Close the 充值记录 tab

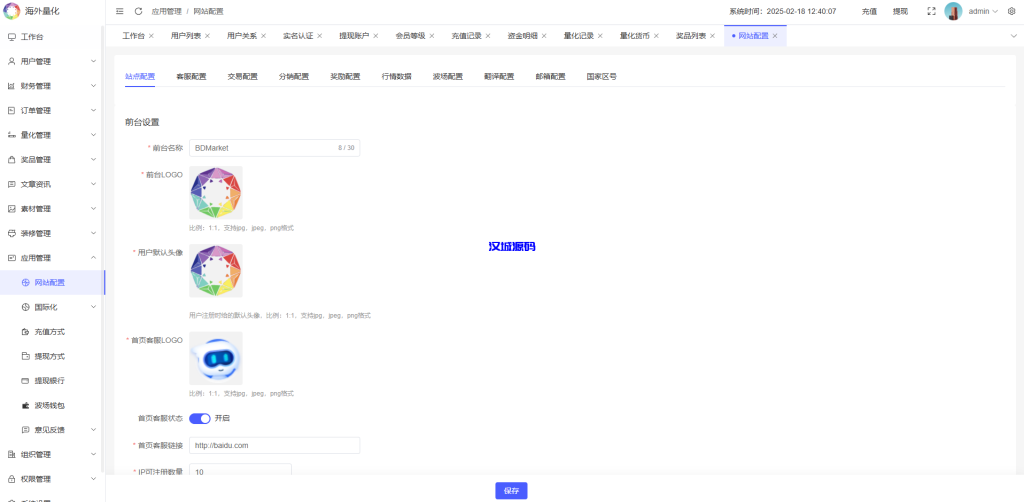[488, 36]
